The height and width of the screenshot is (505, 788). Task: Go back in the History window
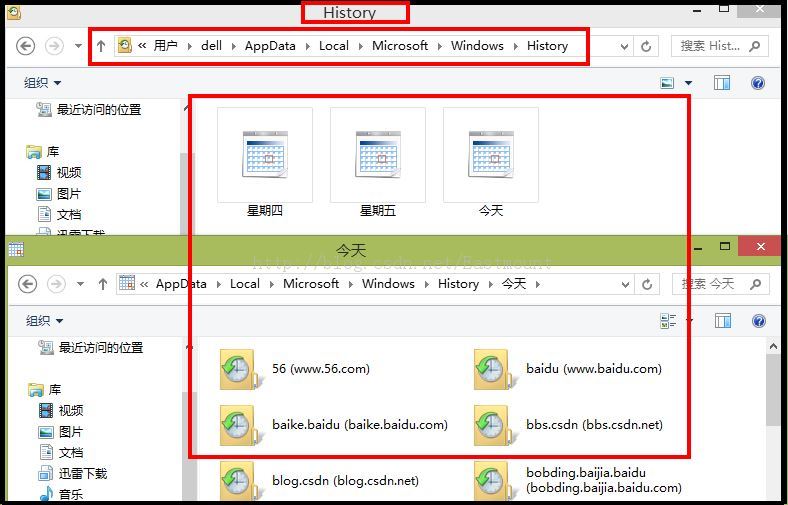[26, 46]
